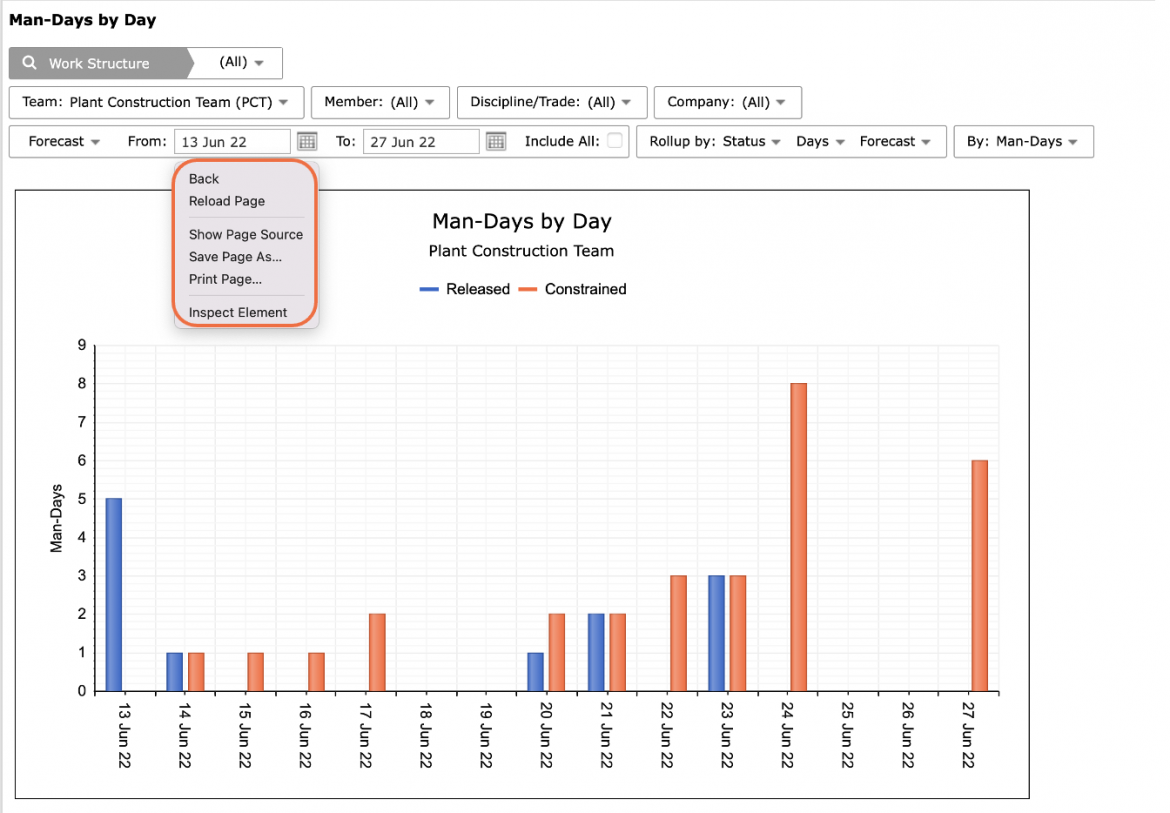Choose Reload Page from context menu
The image size is (1170, 813).
(227, 201)
